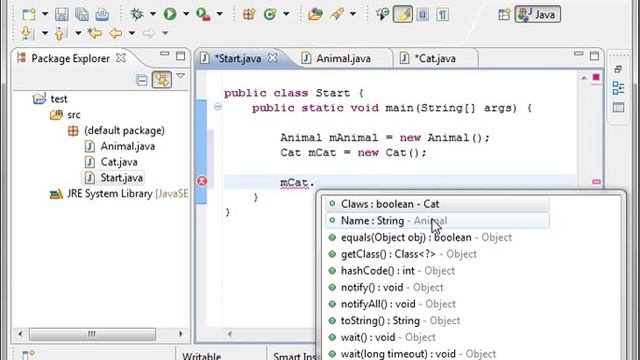Open the New Java Class dropdown arrow

(x=286, y=14)
